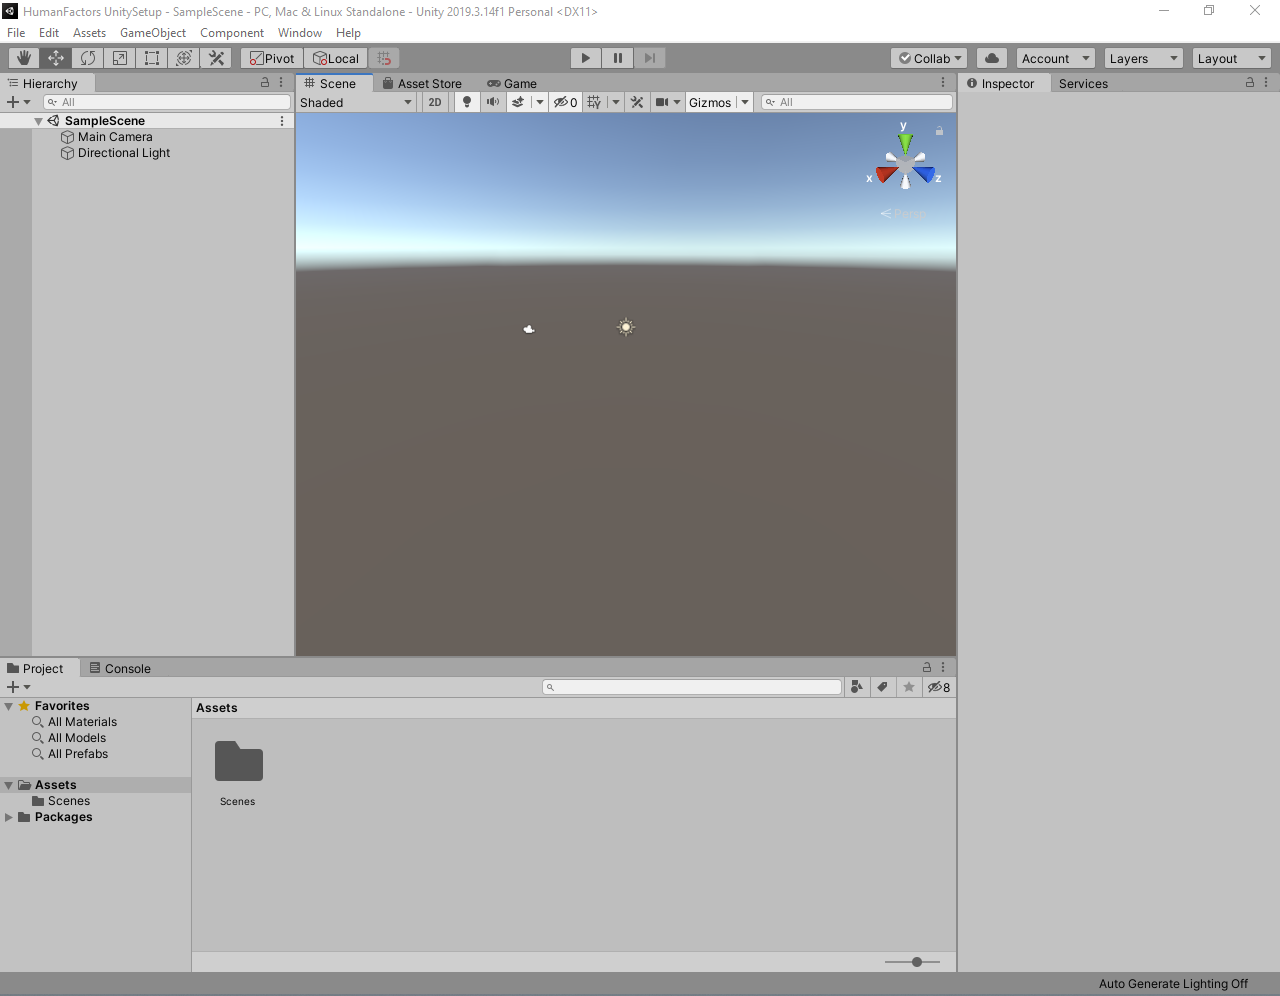Collapse the SampleScene tree

[38, 121]
